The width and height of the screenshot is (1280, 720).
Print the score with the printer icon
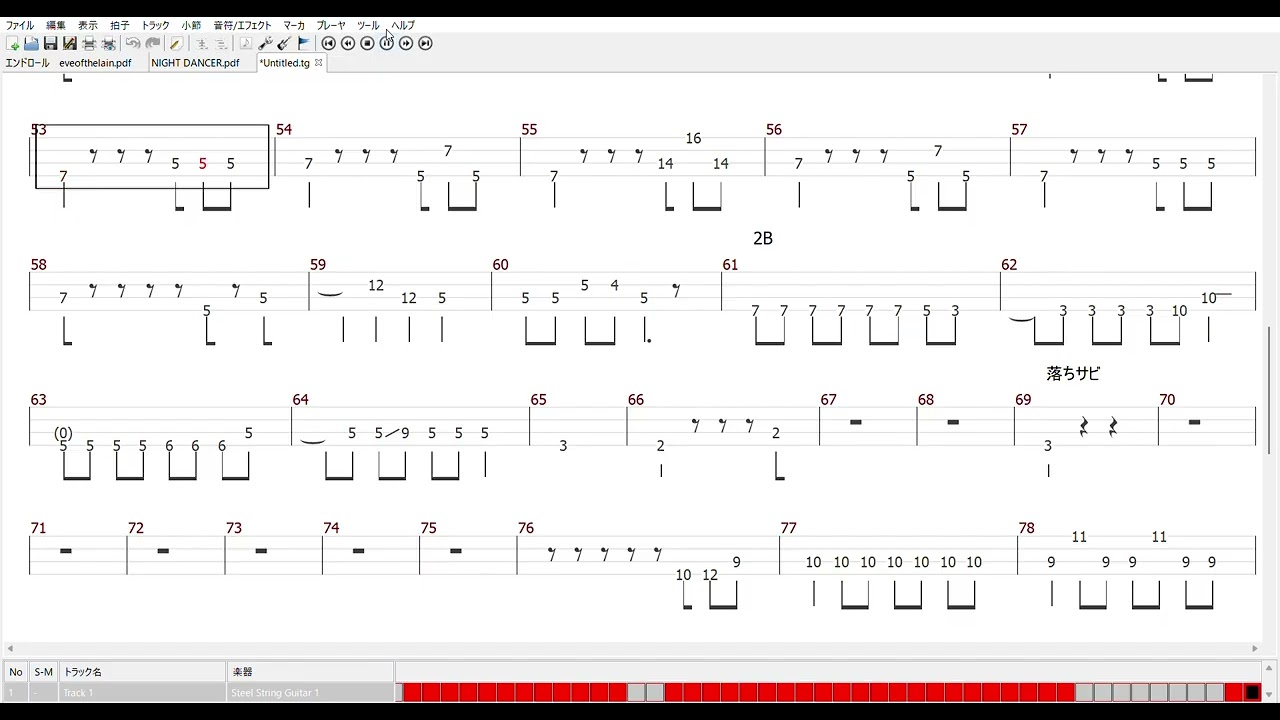point(89,44)
